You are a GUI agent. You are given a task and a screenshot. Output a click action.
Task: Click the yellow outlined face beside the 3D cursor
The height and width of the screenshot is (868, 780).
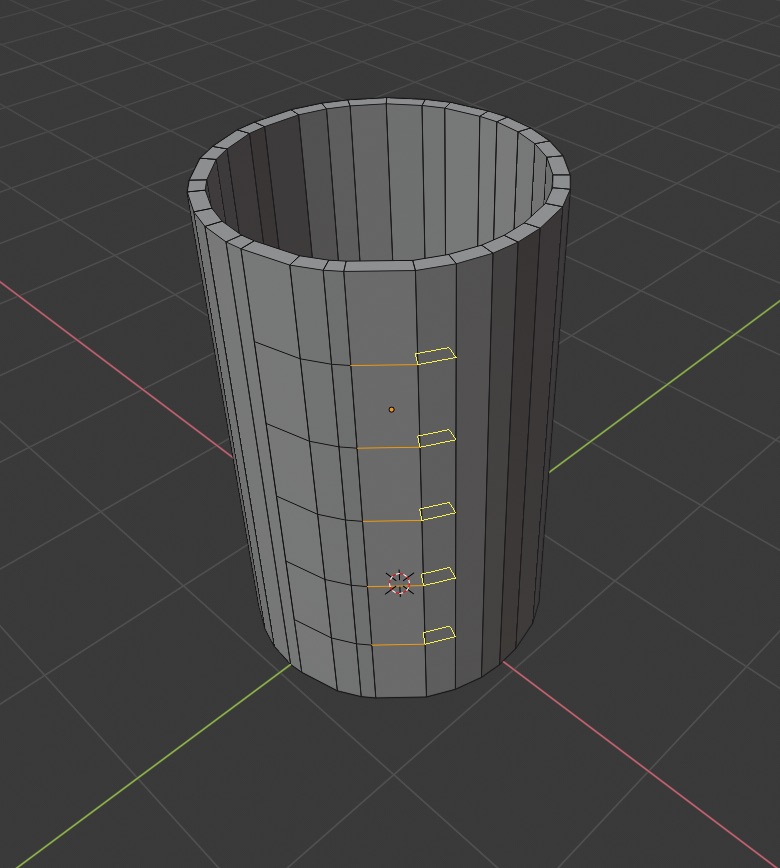coord(438,576)
